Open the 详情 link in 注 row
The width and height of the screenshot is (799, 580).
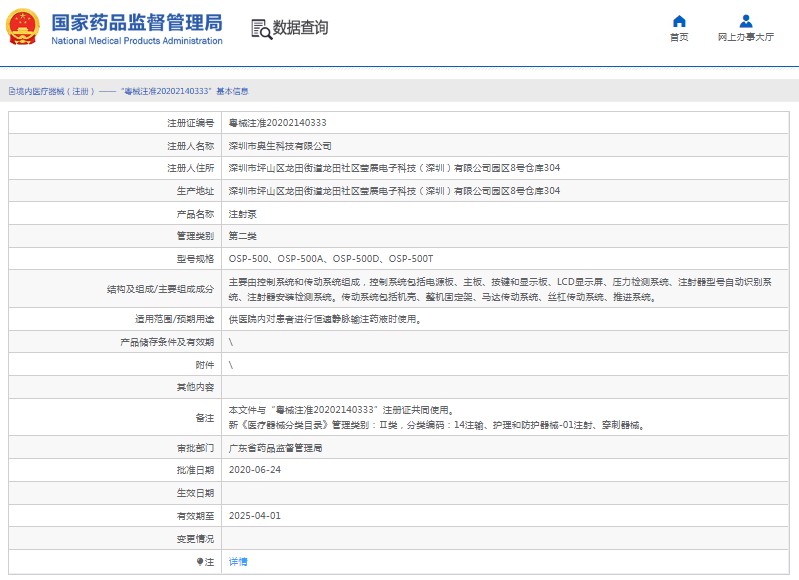click(238, 562)
